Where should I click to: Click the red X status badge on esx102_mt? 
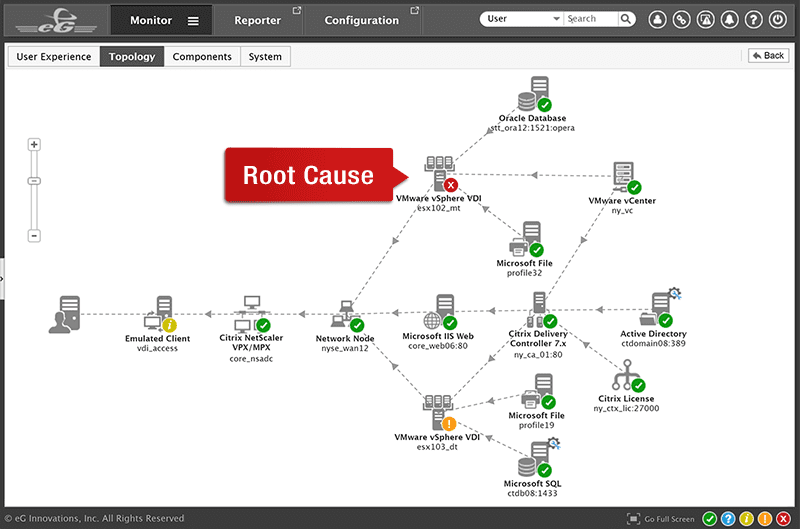(x=451, y=185)
